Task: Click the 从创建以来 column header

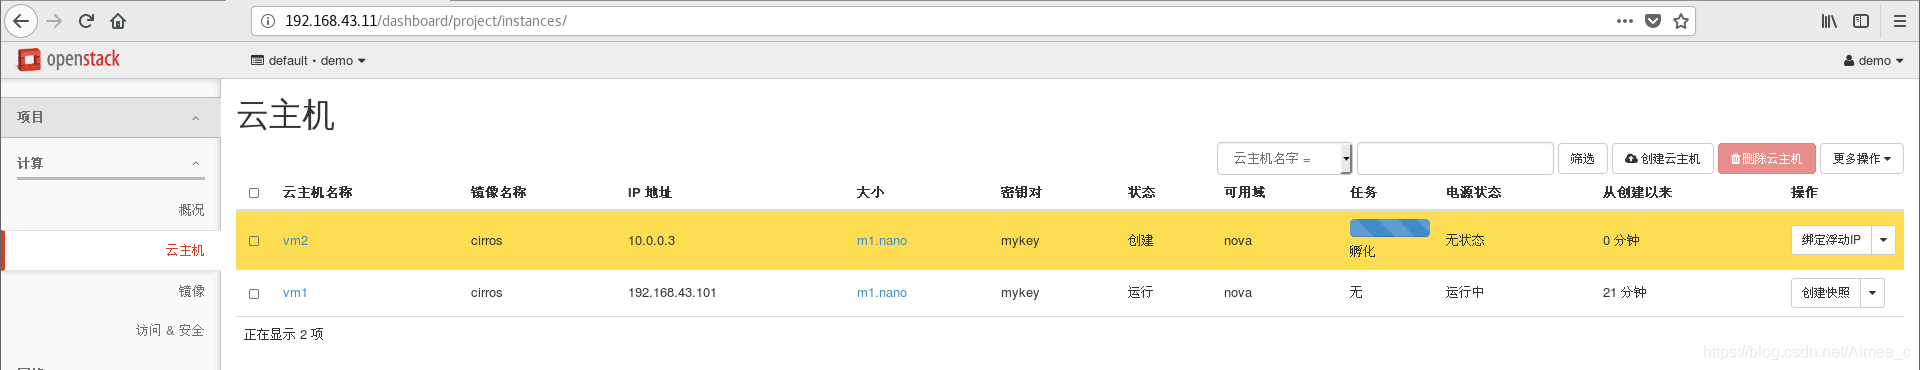Action: (1637, 192)
